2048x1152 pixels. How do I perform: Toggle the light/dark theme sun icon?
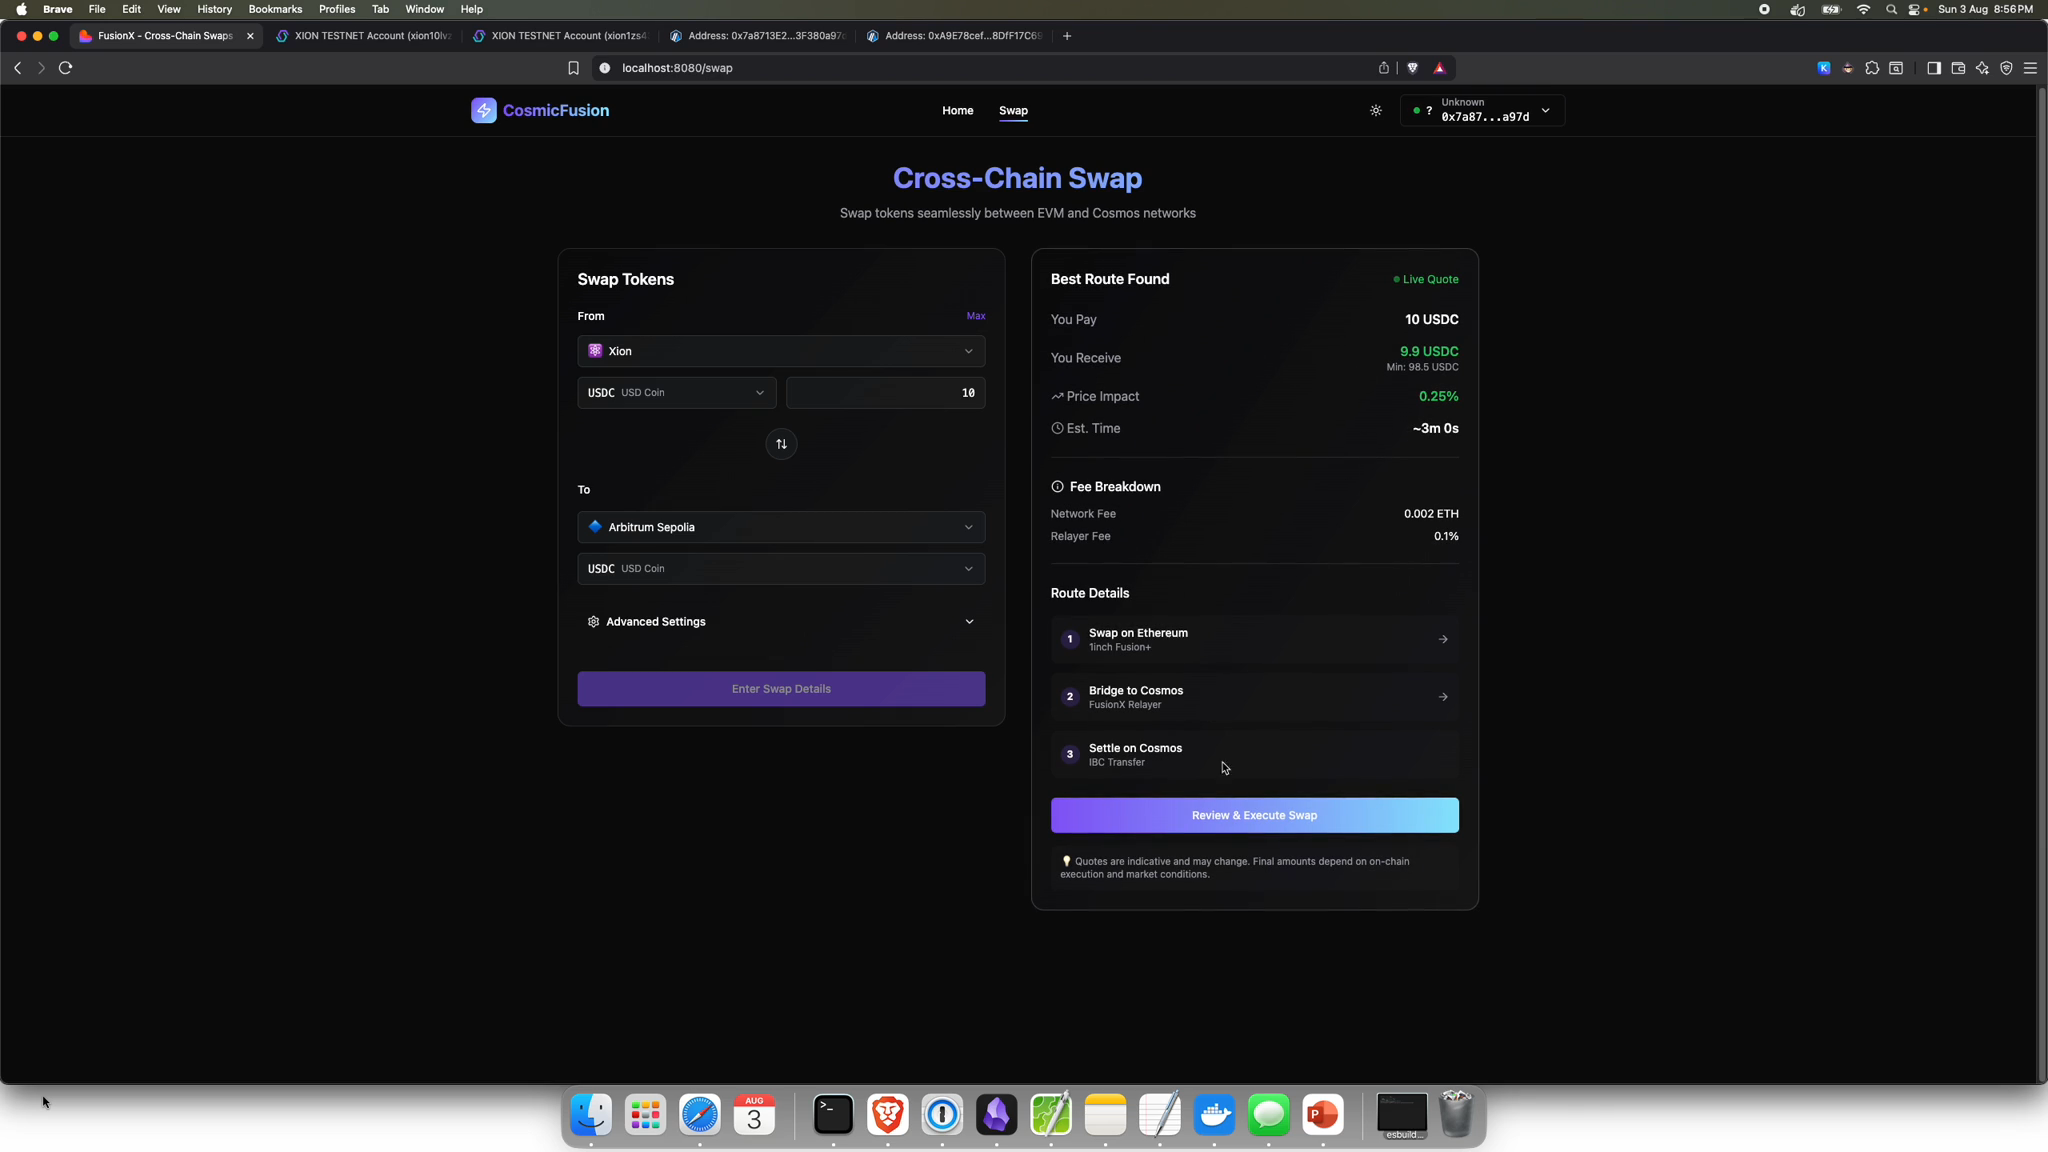(1374, 110)
